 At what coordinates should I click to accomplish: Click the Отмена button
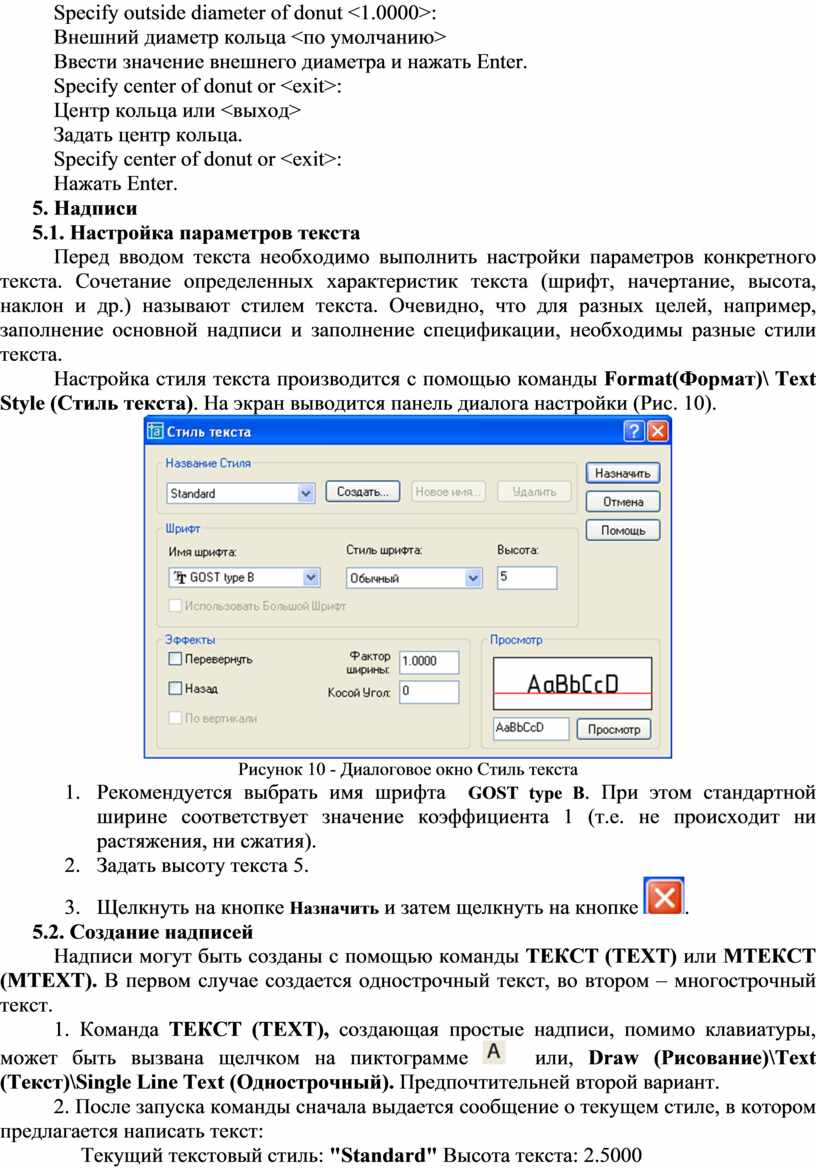point(622,502)
